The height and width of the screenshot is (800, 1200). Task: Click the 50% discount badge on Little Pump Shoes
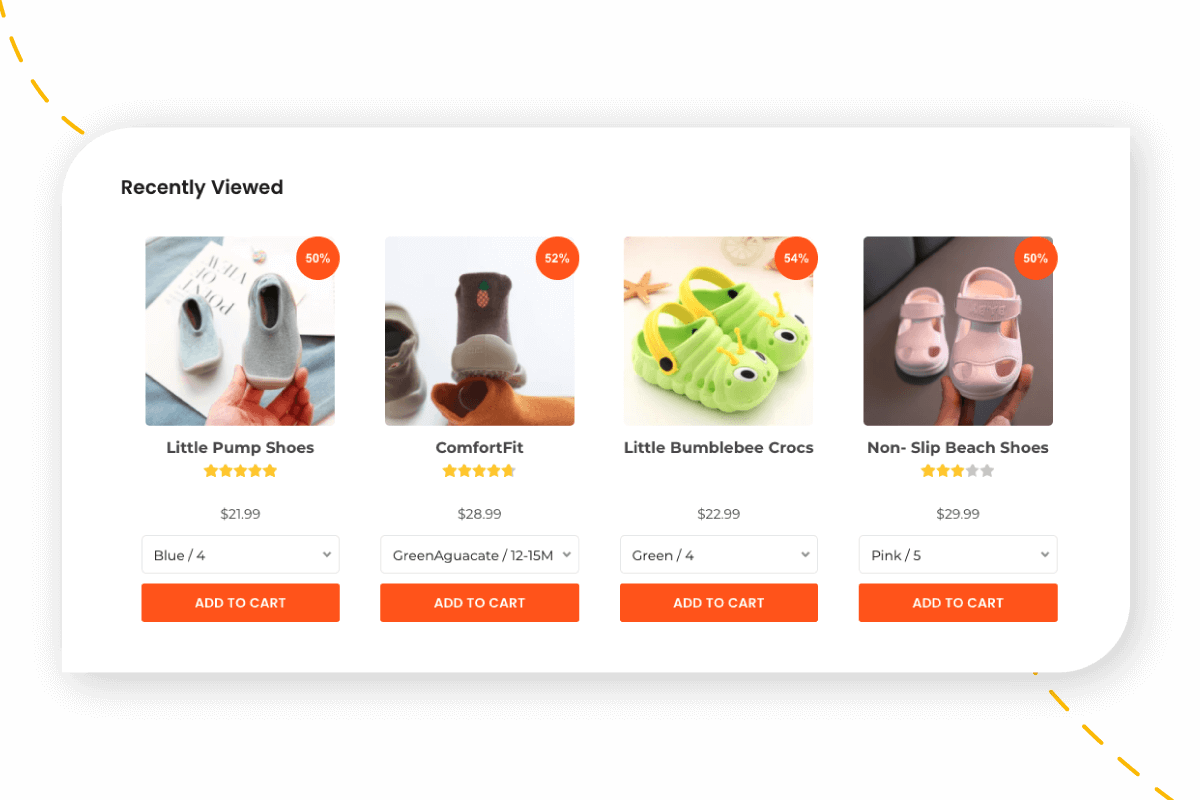pyautogui.click(x=318, y=258)
